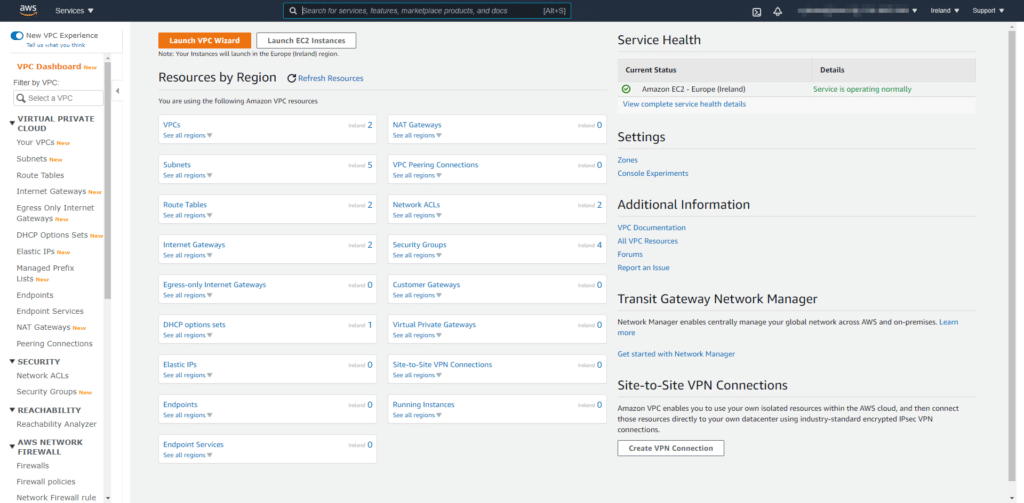
Task: Open Your VPCs in the sidebar
Action: (x=35, y=142)
